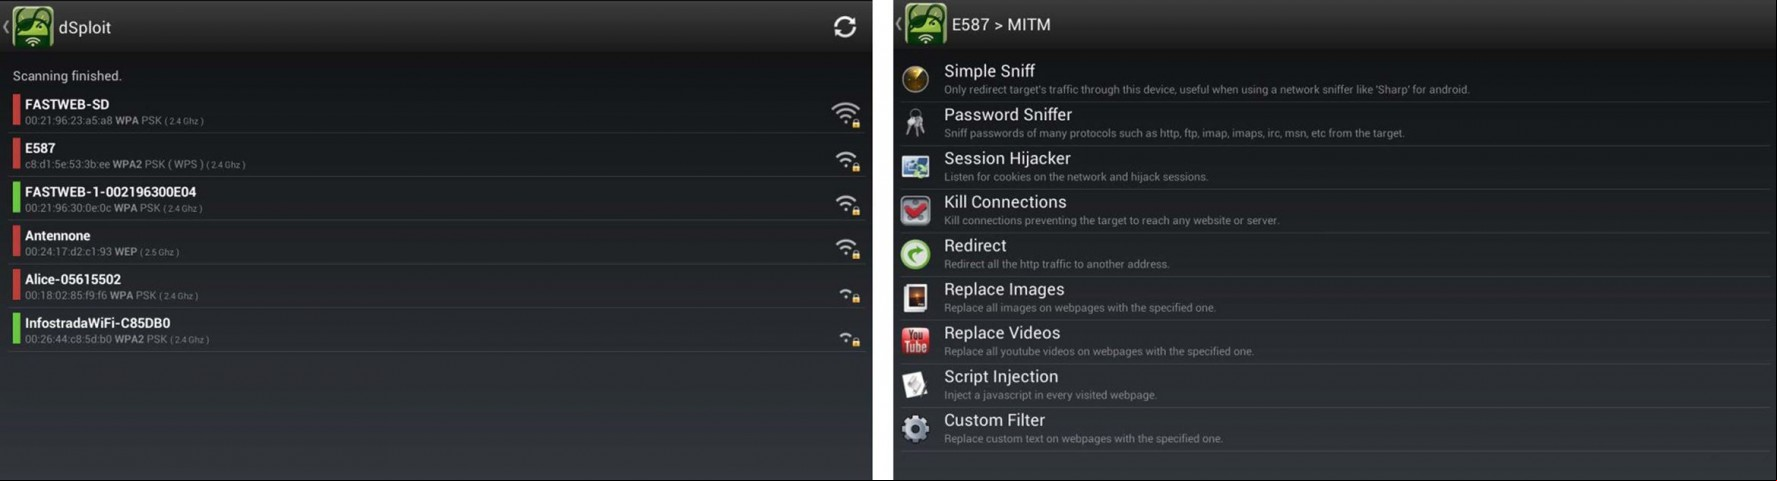
Task: Tap the Alice-05615502 network row
Action: pyautogui.click(x=437, y=287)
